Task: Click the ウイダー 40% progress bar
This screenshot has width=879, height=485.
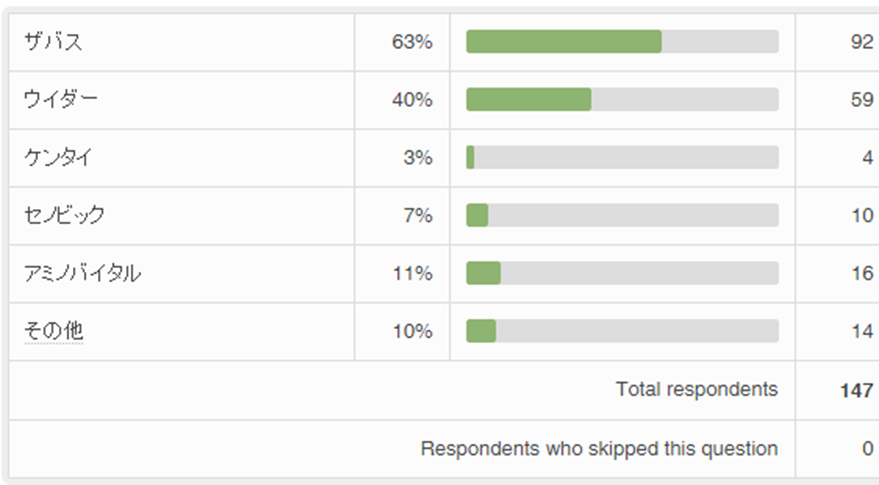Action: coord(622,100)
